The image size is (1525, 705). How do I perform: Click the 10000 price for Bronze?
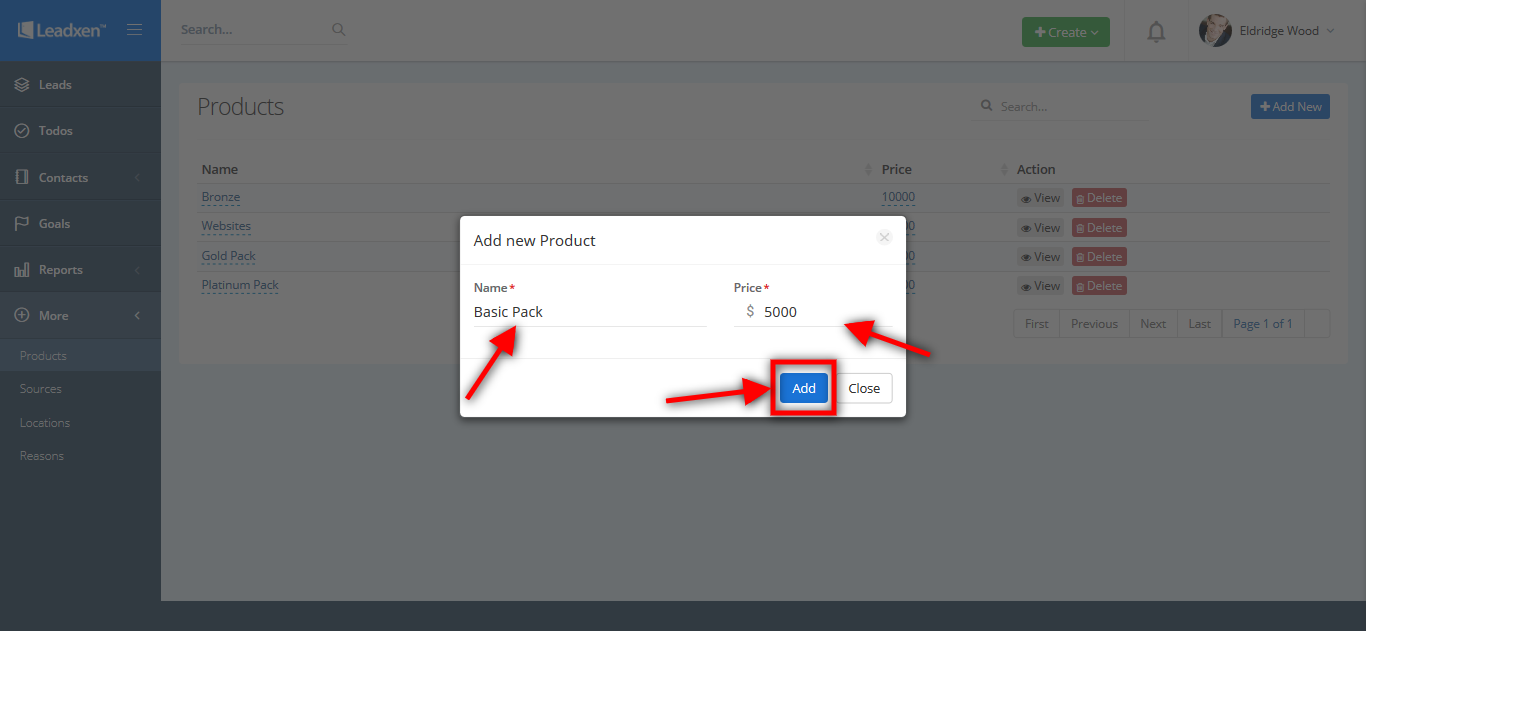click(x=898, y=197)
